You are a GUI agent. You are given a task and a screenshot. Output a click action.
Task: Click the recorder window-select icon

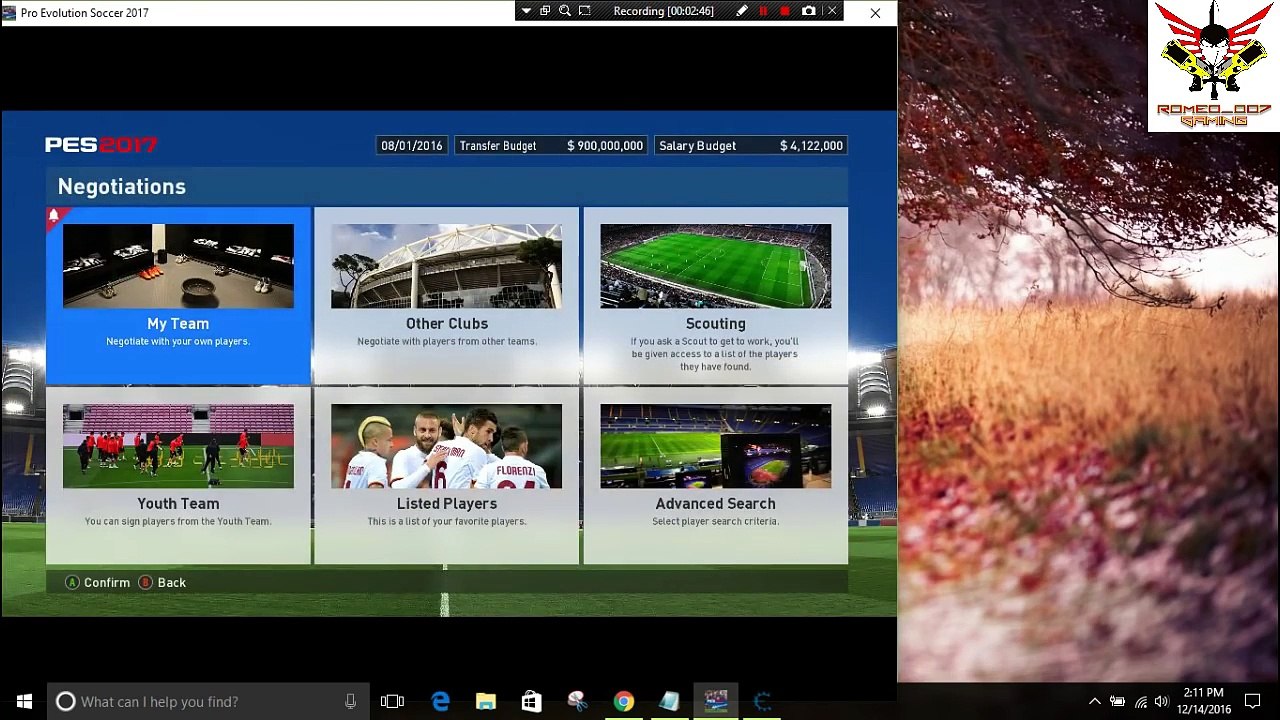click(x=545, y=11)
